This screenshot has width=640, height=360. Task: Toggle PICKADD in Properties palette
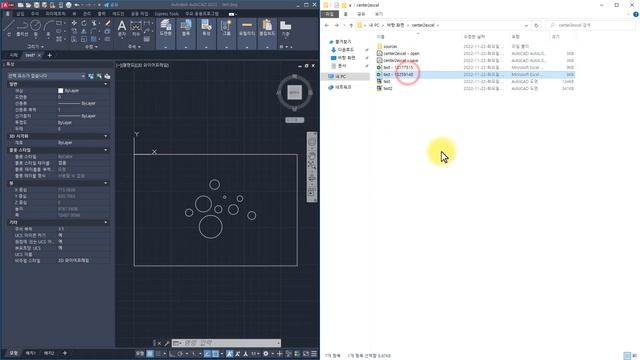click(91, 76)
